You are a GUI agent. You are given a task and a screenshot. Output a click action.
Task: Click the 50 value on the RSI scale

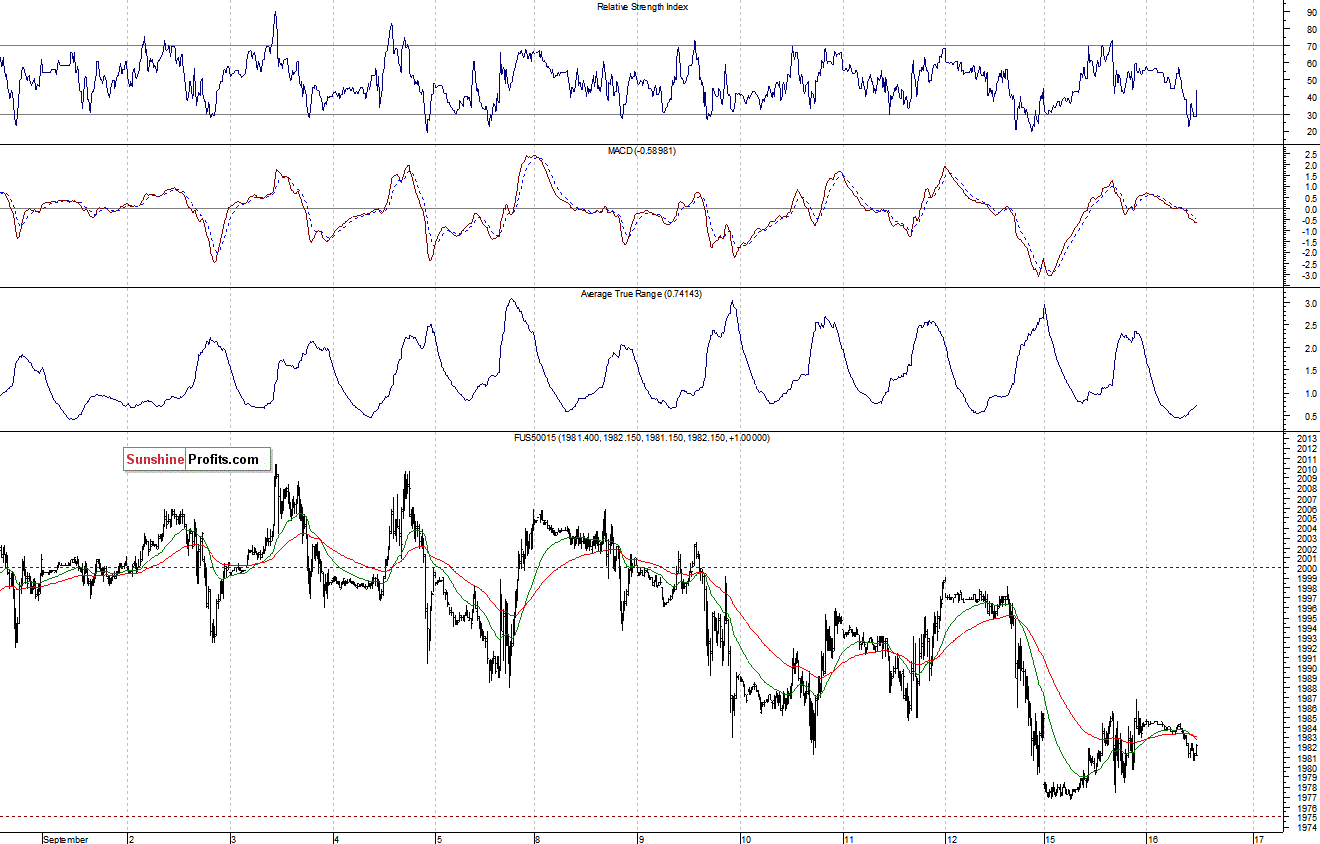coord(1310,80)
